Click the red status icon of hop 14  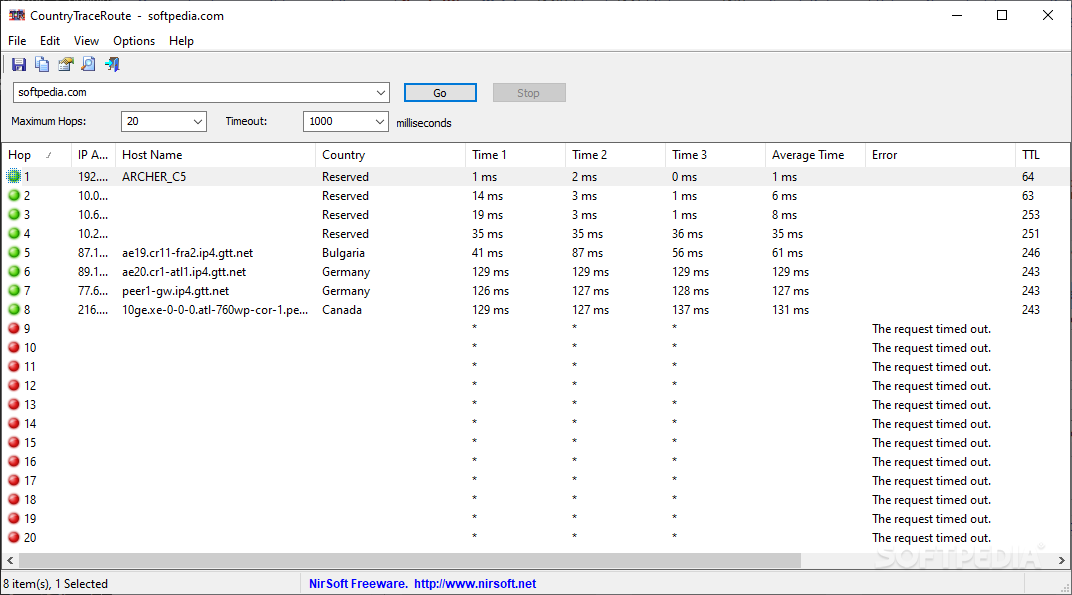pos(14,423)
